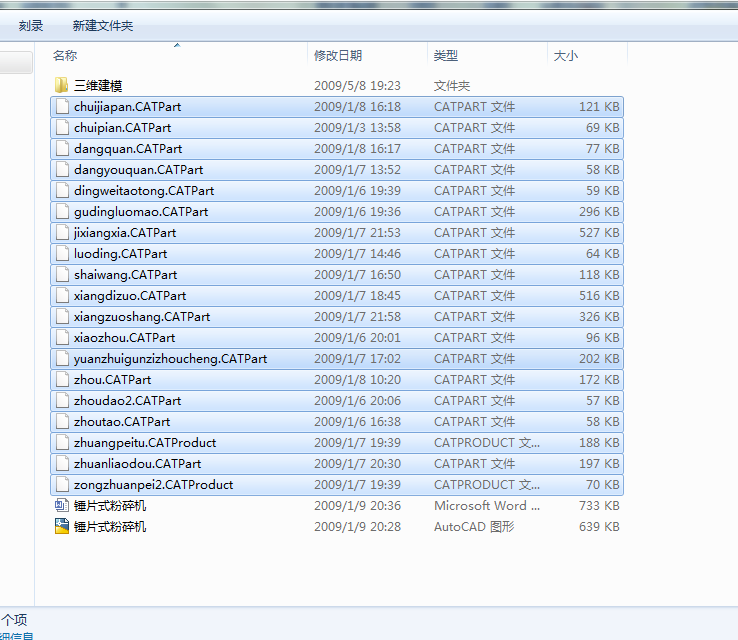Select the file name zhoudao2.CATPart
Screen dimensions: 738x640
coord(127,401)
